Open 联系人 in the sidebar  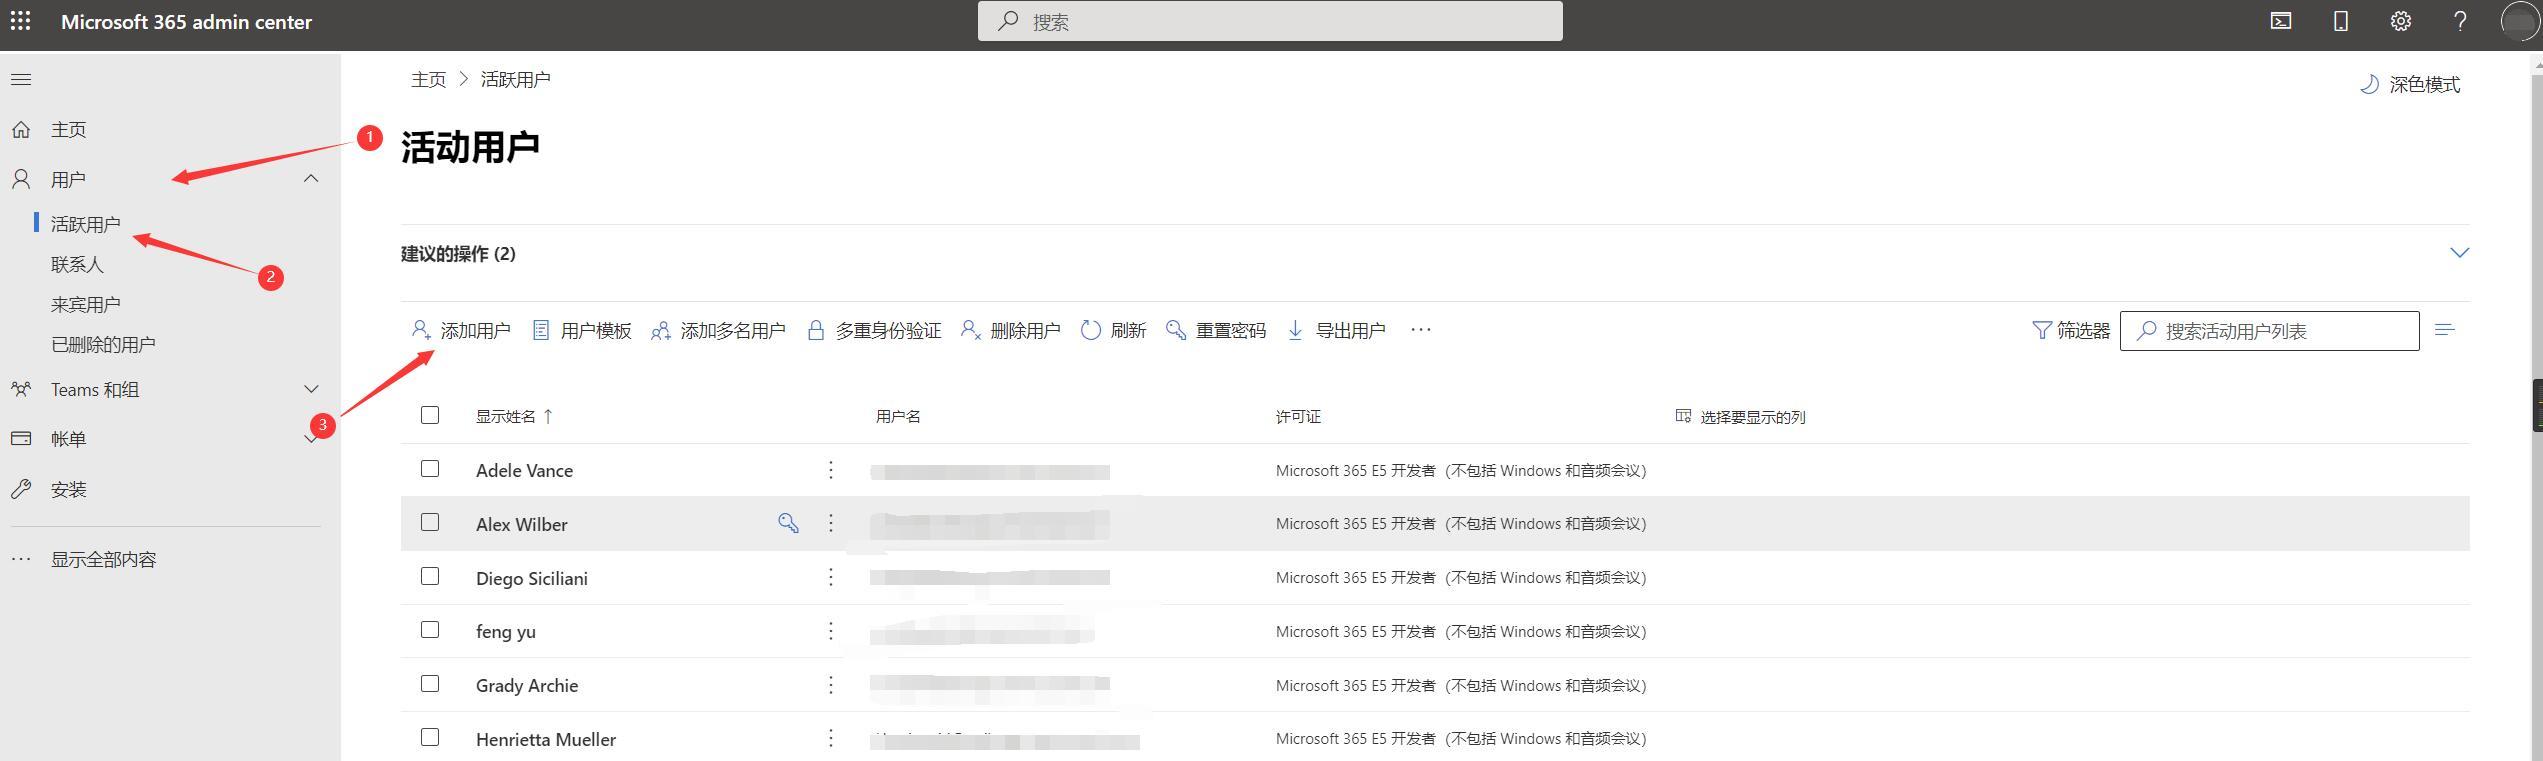point(77,264)
